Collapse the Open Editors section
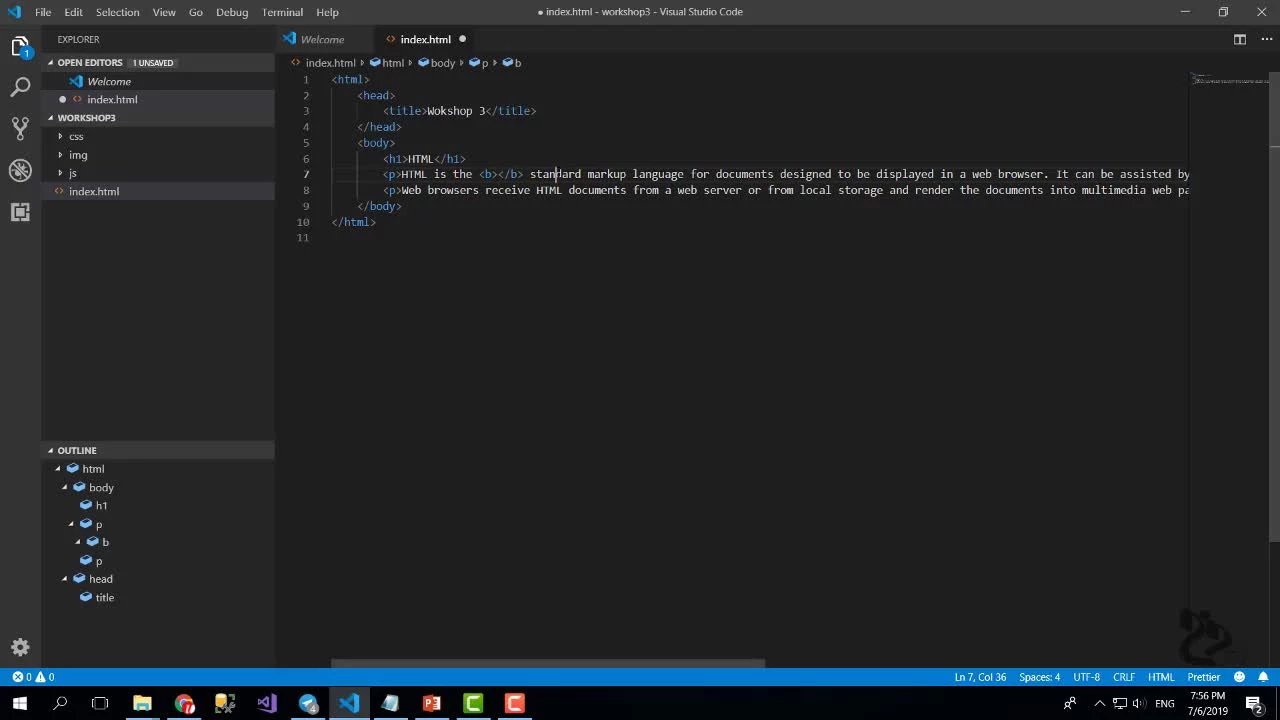 coord(52,62)
